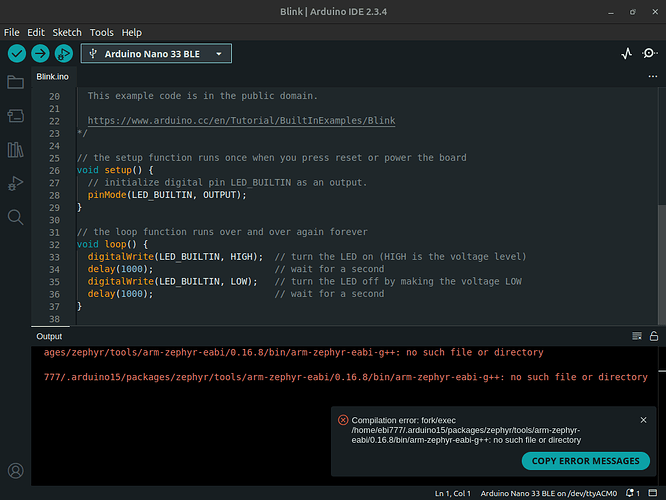Image resolution: width=666 pixels, height=500 pixels.
Task: Open the Arduino Nano 33 BLE board selector
Action: pyautogui.click(x=156, y=54)
